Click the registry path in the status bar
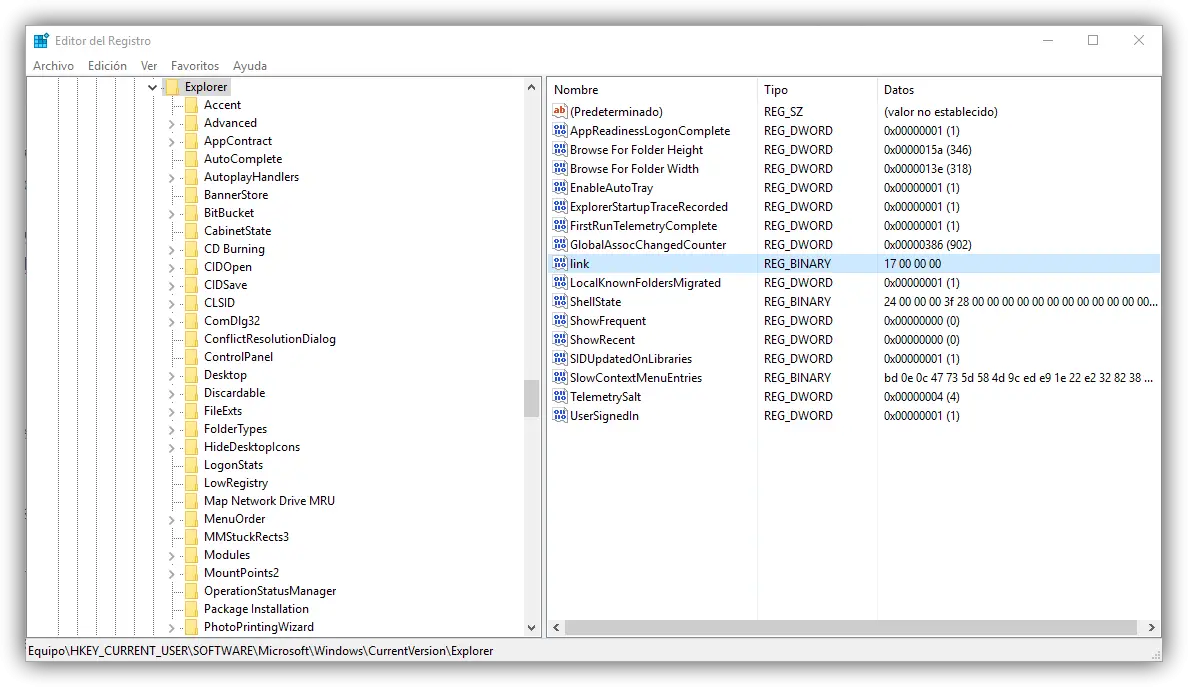This screenshot has height=687, width=1188. 261,651
